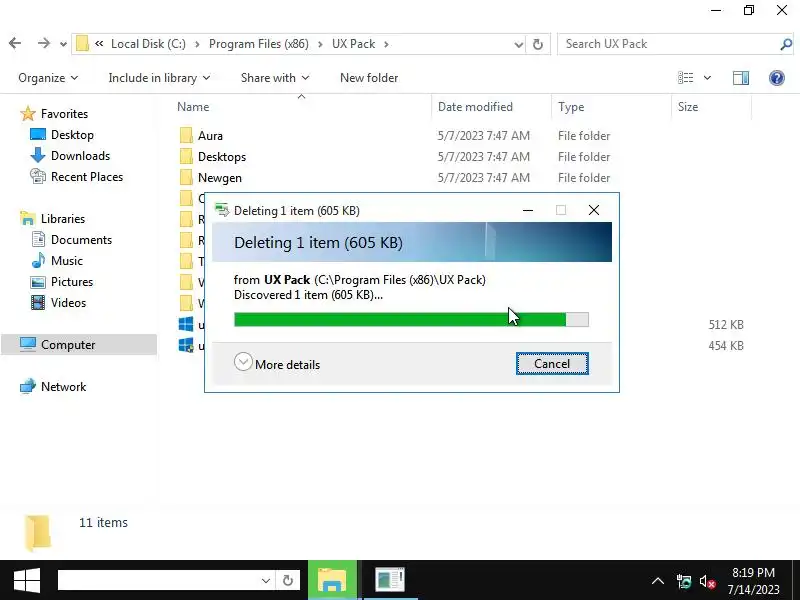The height and width of the screenshot is (600, 800).
Task: Refresh the UX Pack folder view
Action: tap(538, 44)
